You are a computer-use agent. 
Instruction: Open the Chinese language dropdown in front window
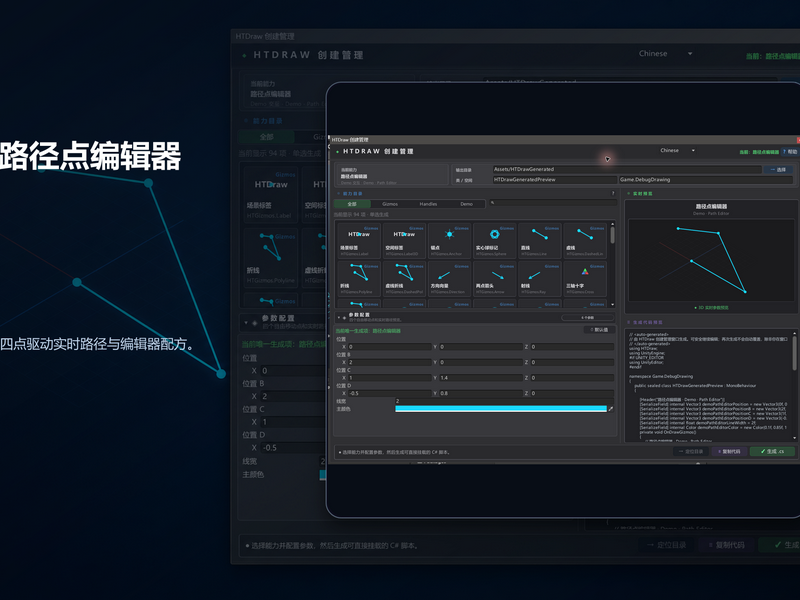[x=677, y=151]
